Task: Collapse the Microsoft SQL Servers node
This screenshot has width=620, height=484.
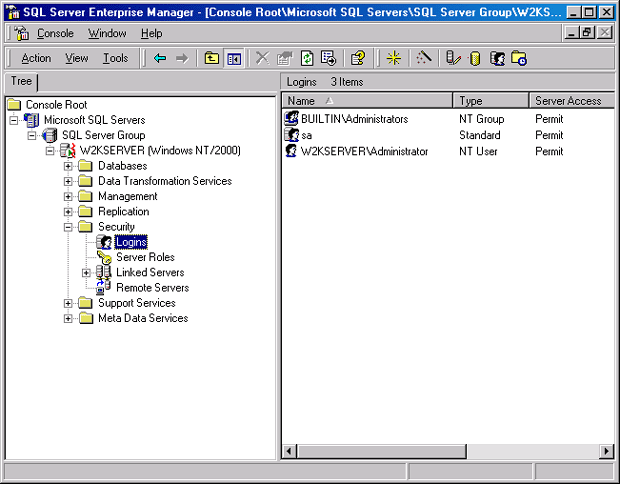Action: pos(14,120)
